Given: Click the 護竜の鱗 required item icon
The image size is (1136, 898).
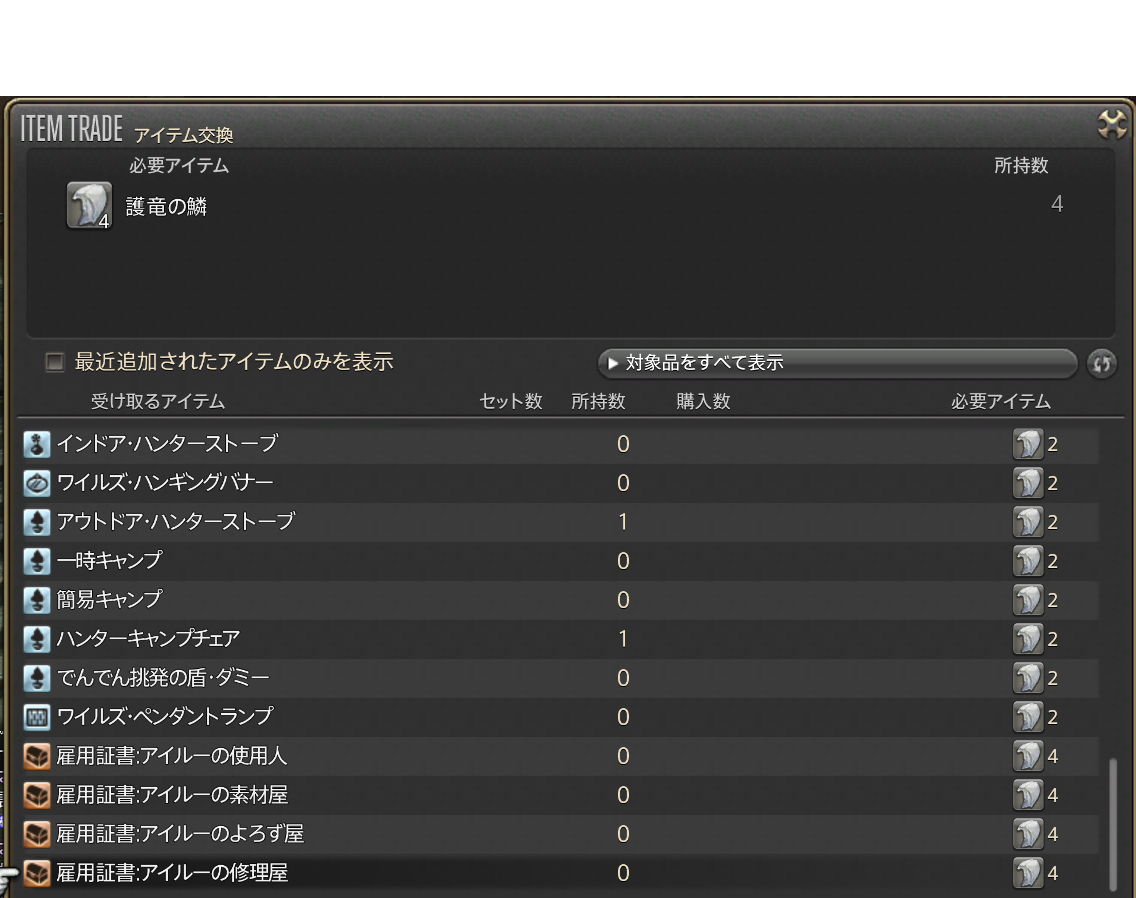Looking at the screenshot, I should [89, 206].
